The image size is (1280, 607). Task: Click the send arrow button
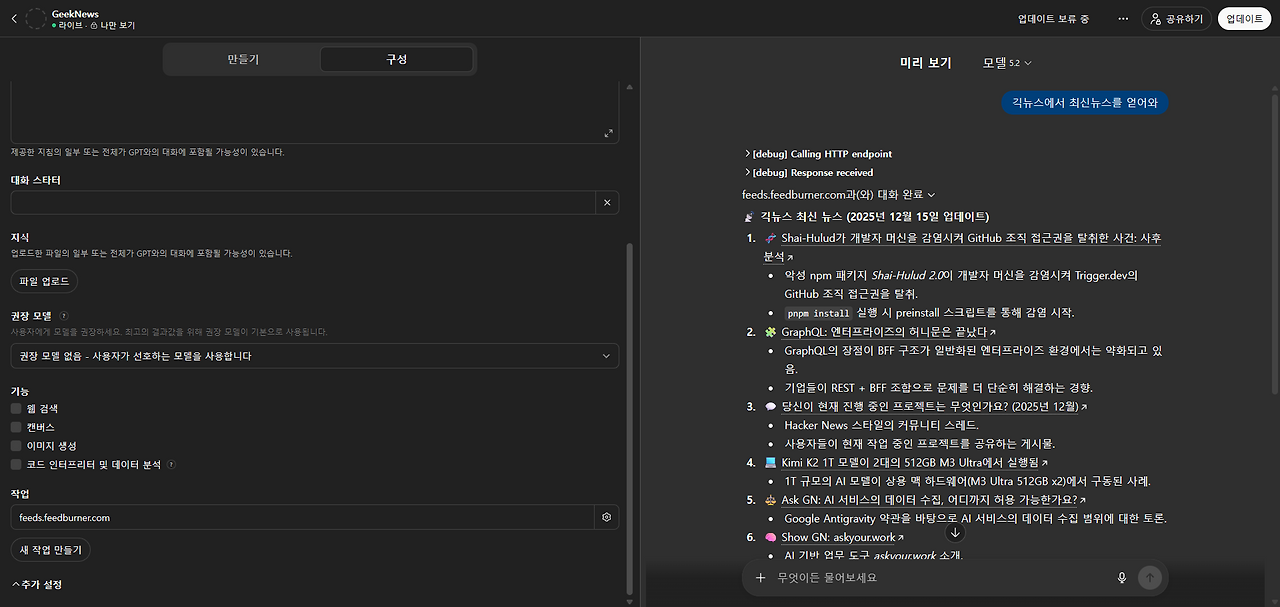pyautogui.click(x=1150, y=578)
